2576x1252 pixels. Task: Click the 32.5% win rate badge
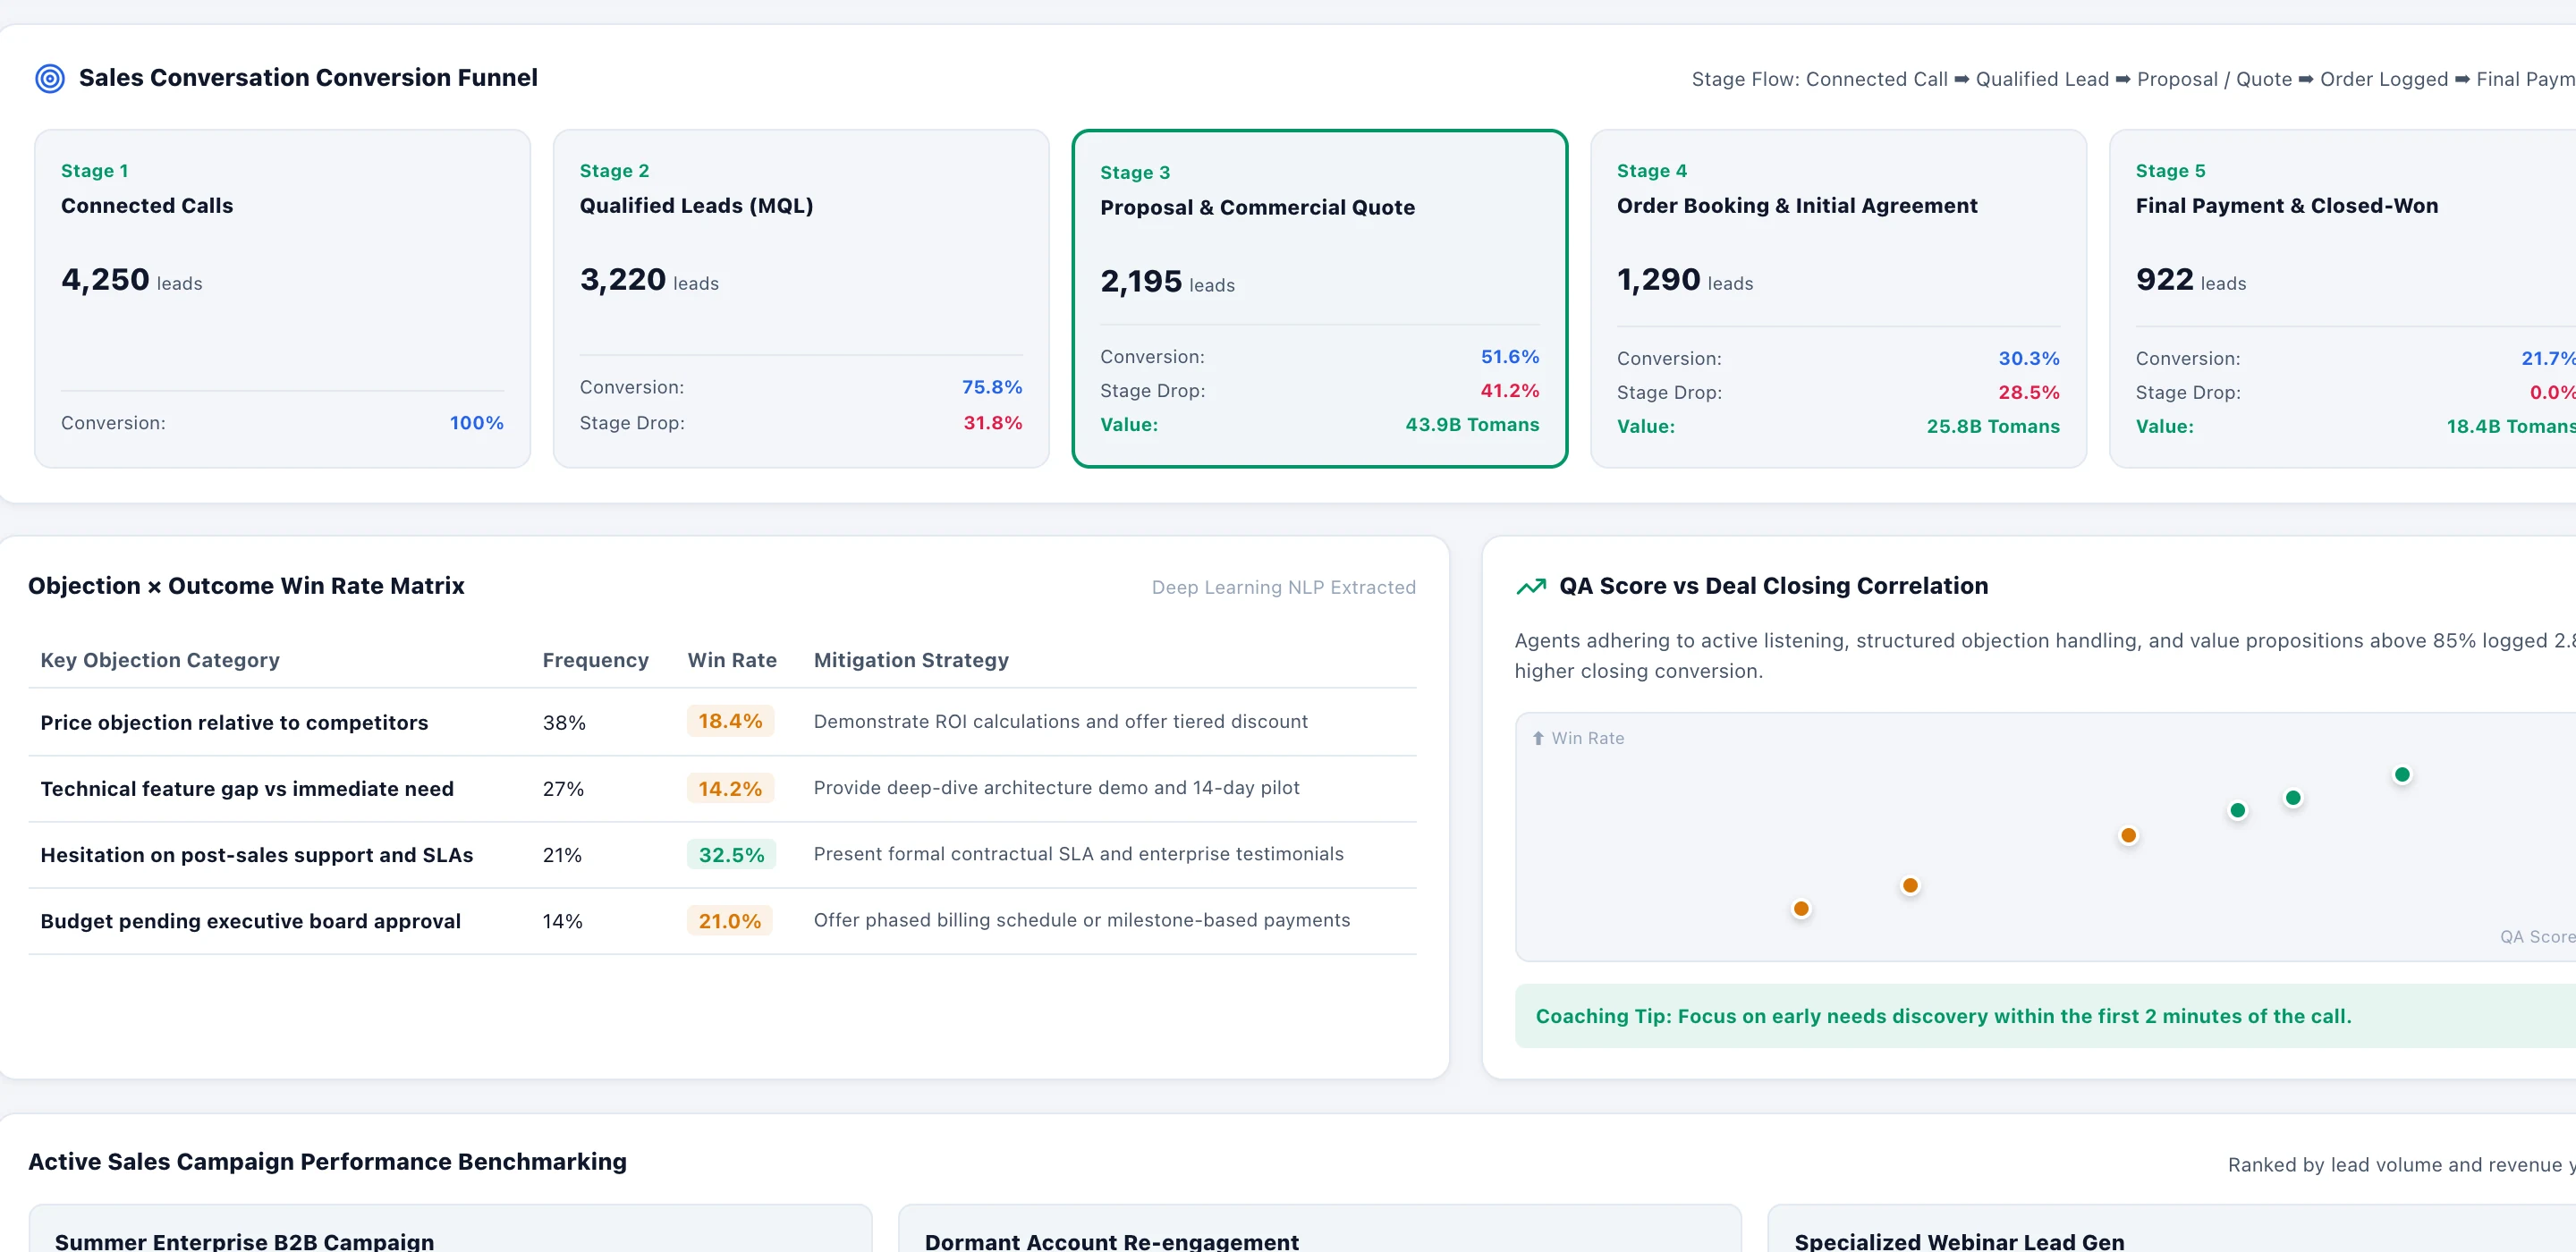731,855
